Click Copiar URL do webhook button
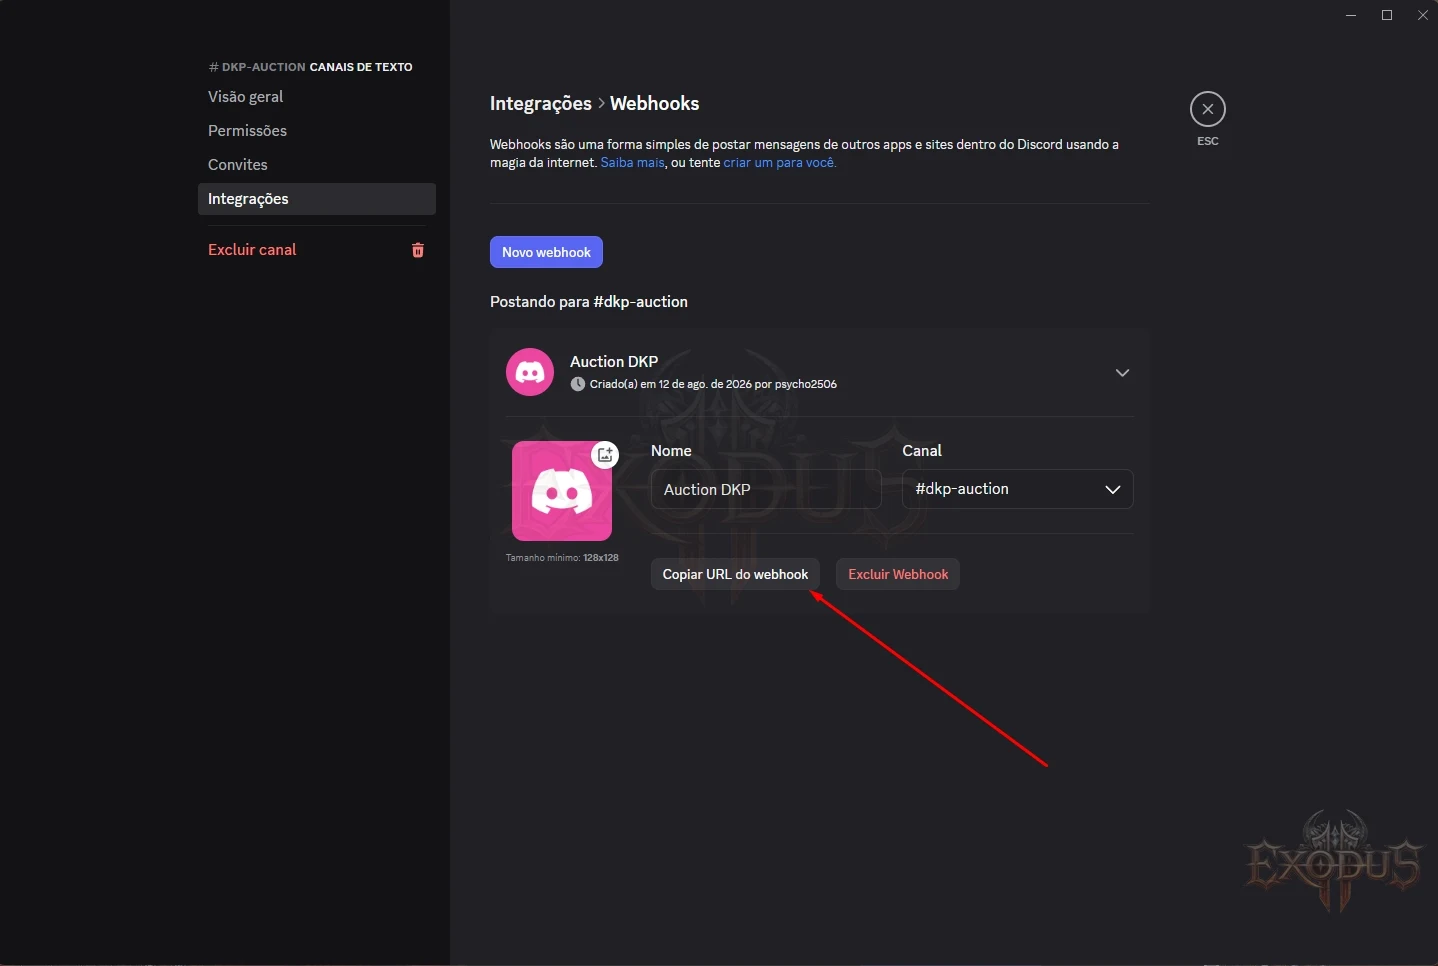Screen dimensions: 1438x966 pyautogui.click(x=735, y=574)
